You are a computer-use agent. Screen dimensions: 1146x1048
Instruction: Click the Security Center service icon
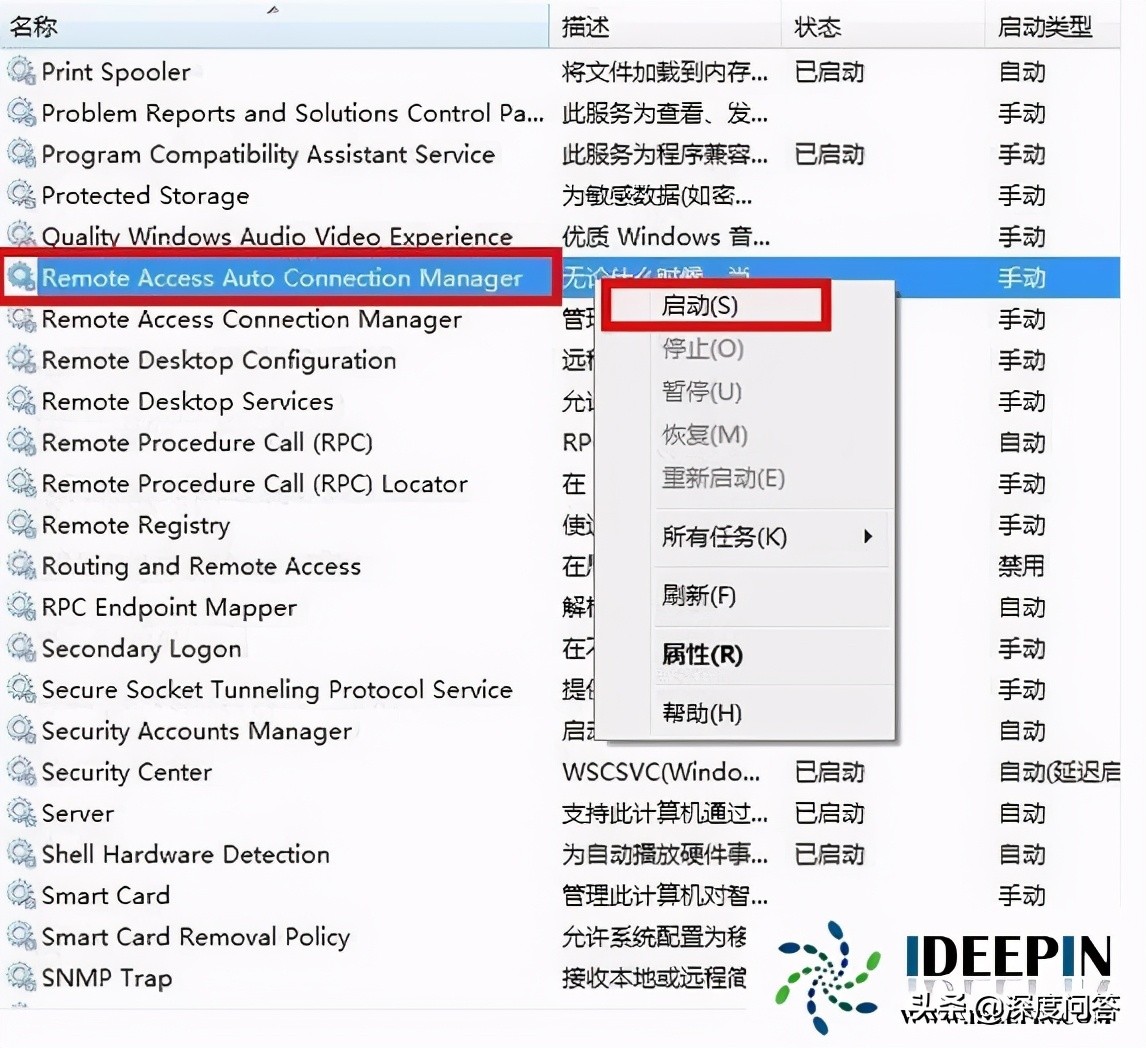coord(21,771)
